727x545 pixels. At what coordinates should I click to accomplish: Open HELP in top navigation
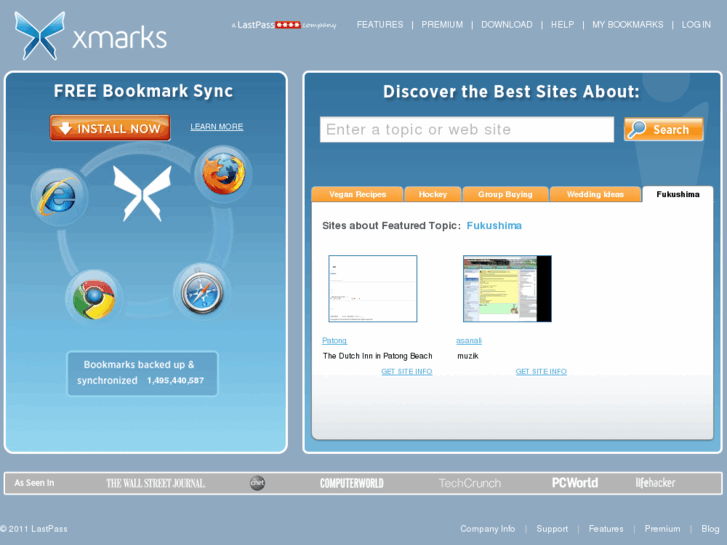click(562, 25)
